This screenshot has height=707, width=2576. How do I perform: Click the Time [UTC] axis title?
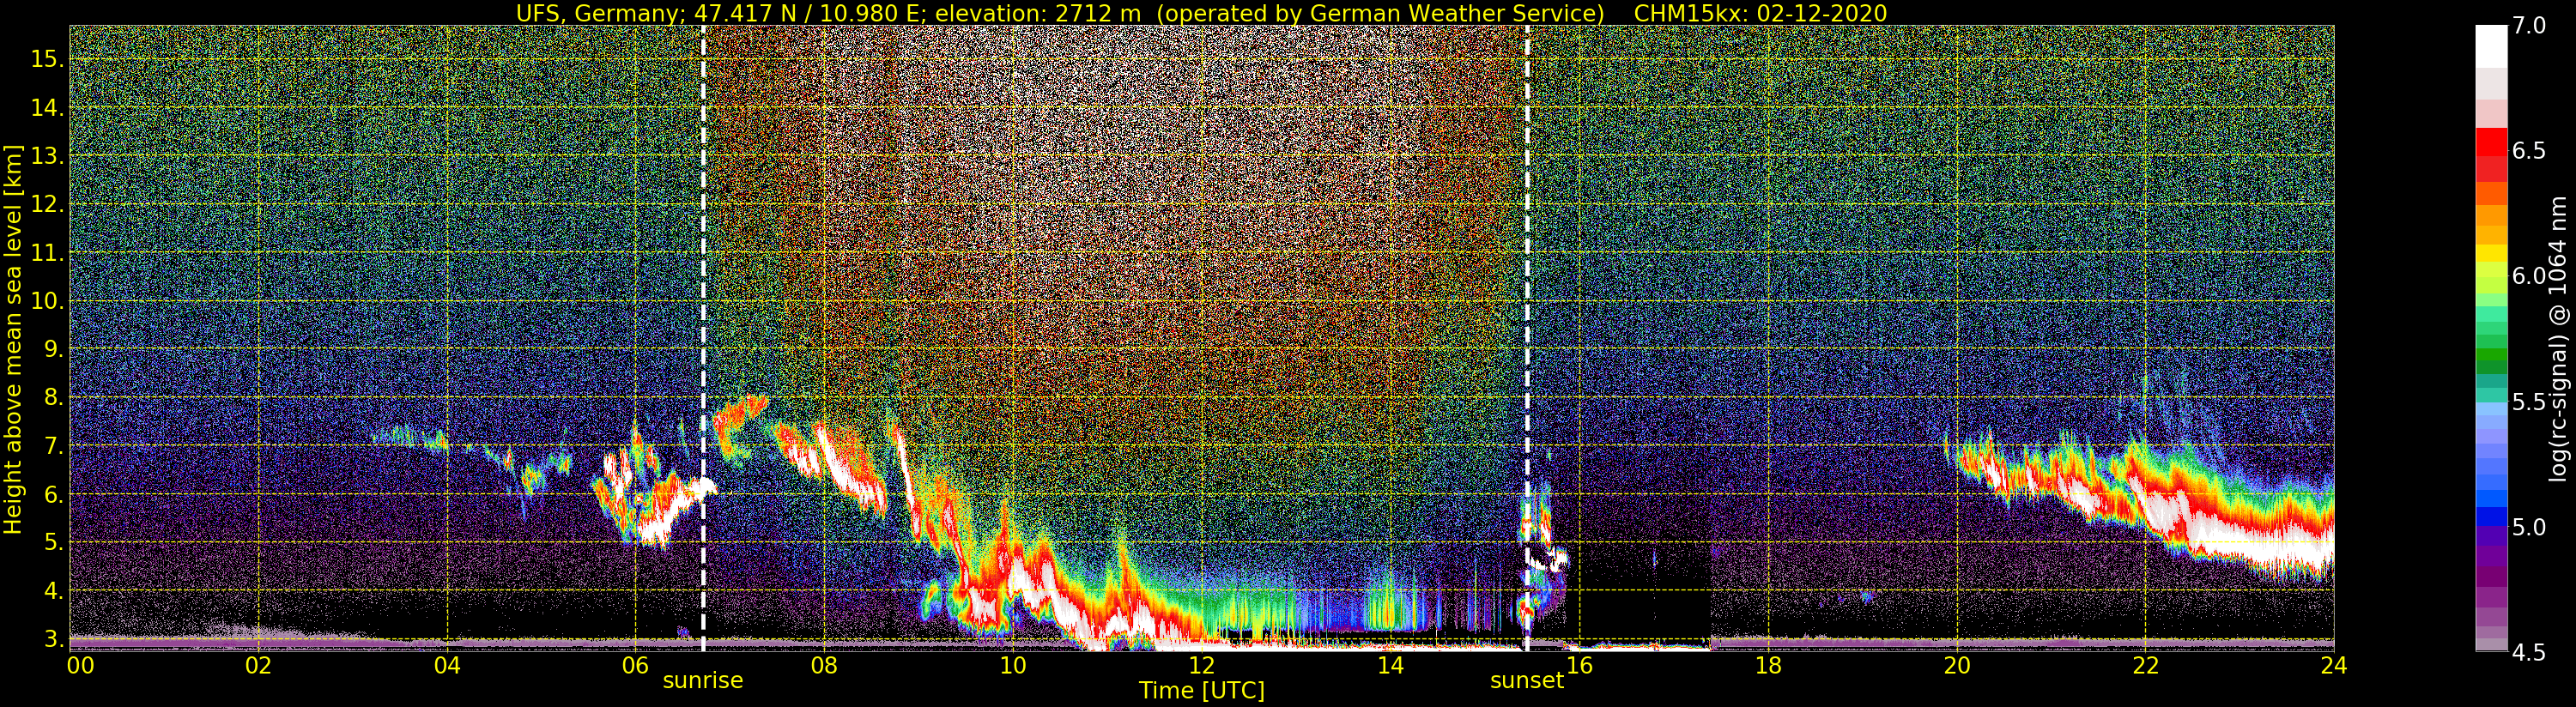click(1202, 691)
